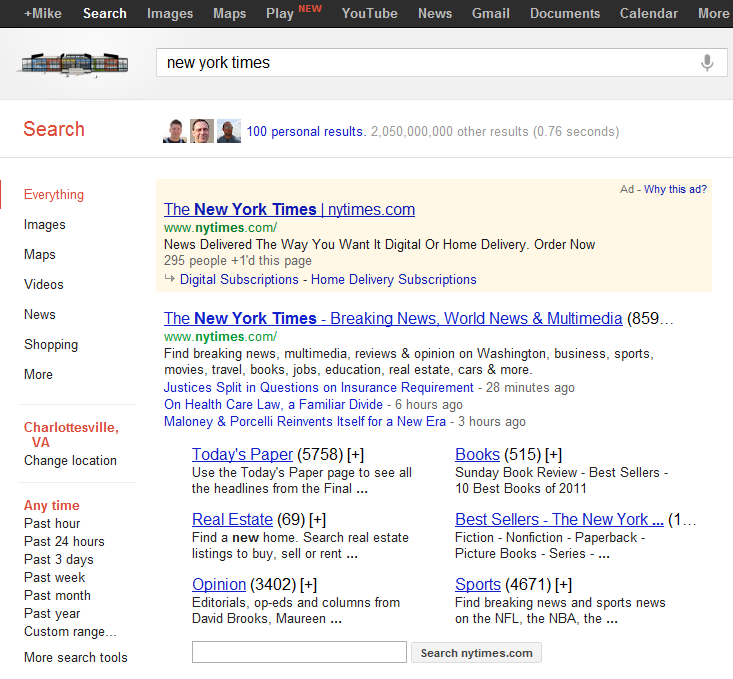Viewport: 733px width, 679px height.
Task: Limit results to Past hour
Action: [52, 523]
